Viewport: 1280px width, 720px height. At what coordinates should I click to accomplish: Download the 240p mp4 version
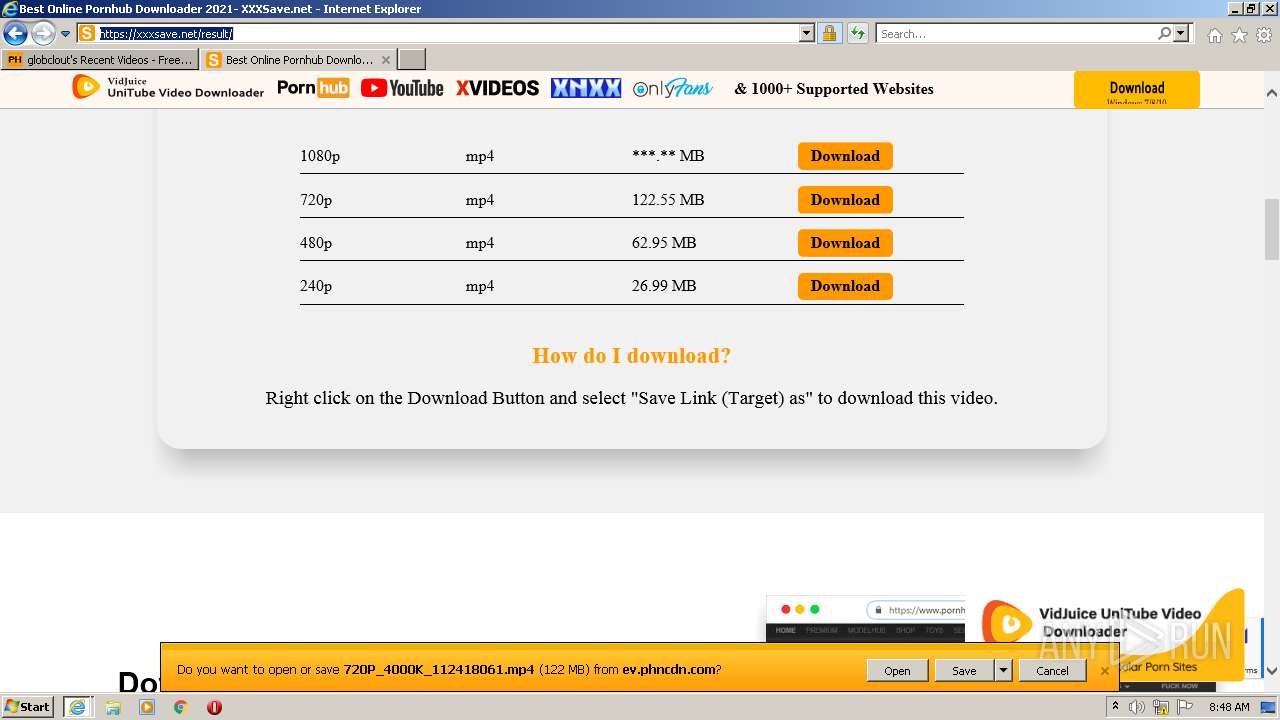pos(845,286)
